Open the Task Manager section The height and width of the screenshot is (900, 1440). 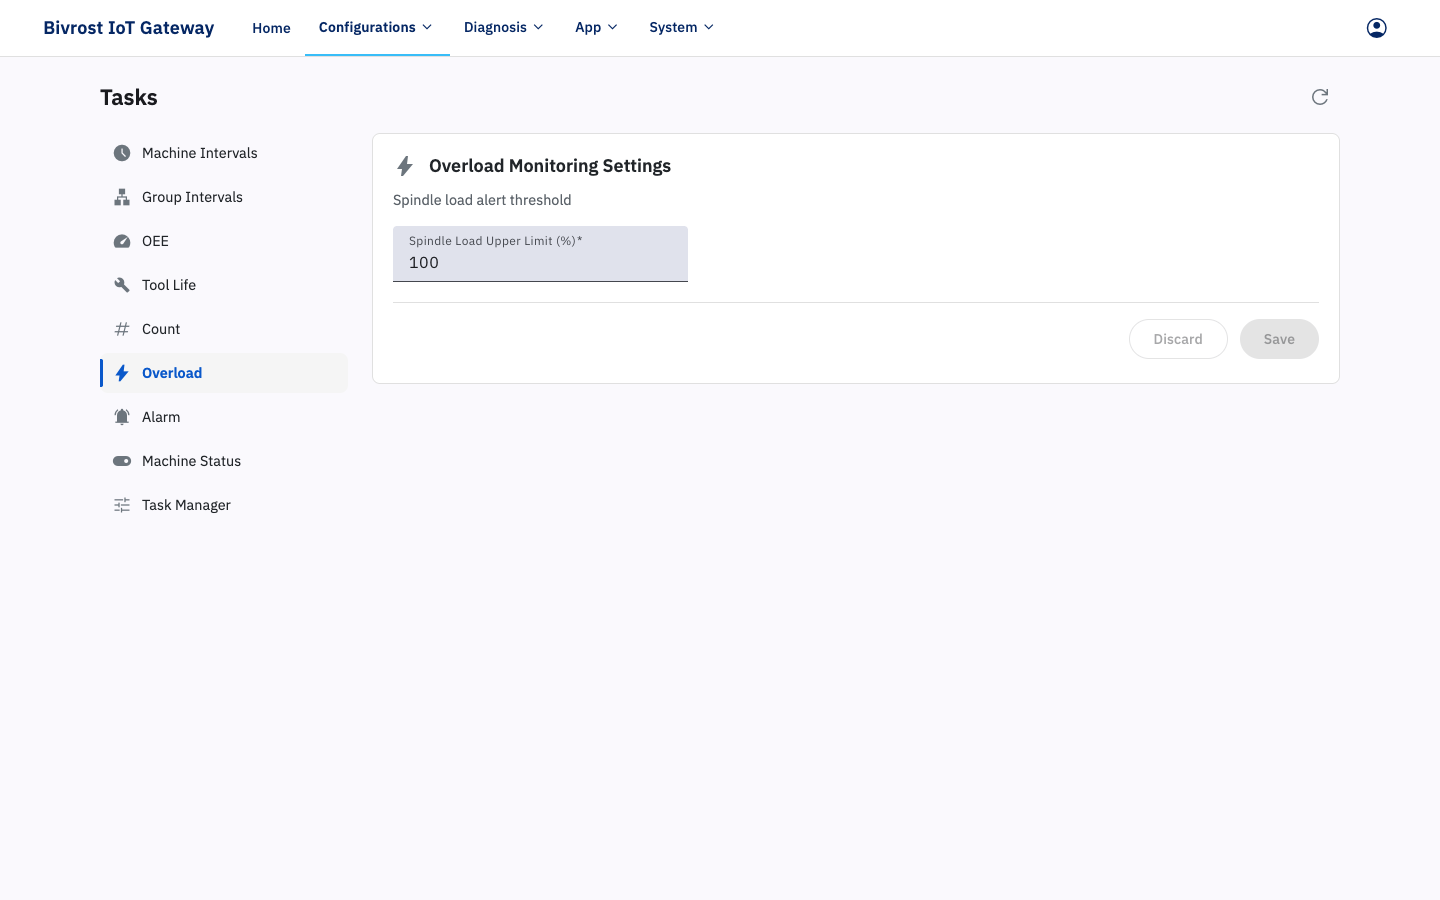tap(224, 505)
